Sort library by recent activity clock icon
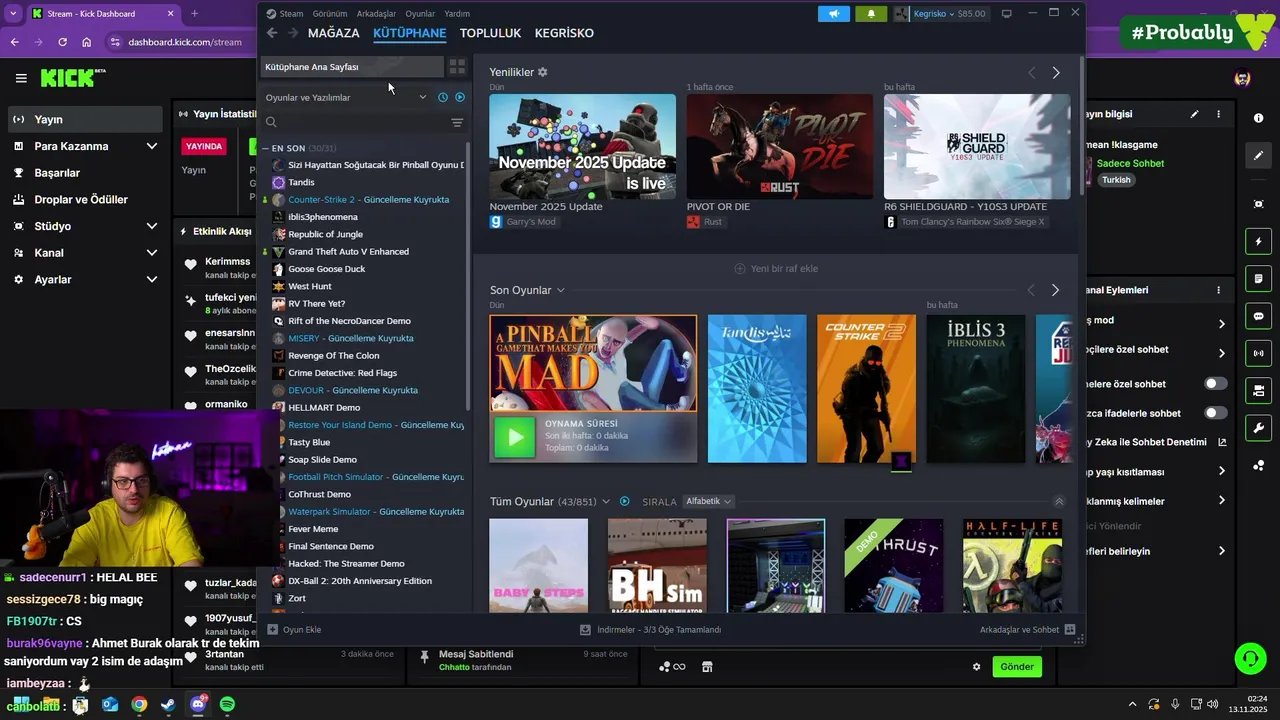This screenshot has width=1280, height=720. point(443,97)
